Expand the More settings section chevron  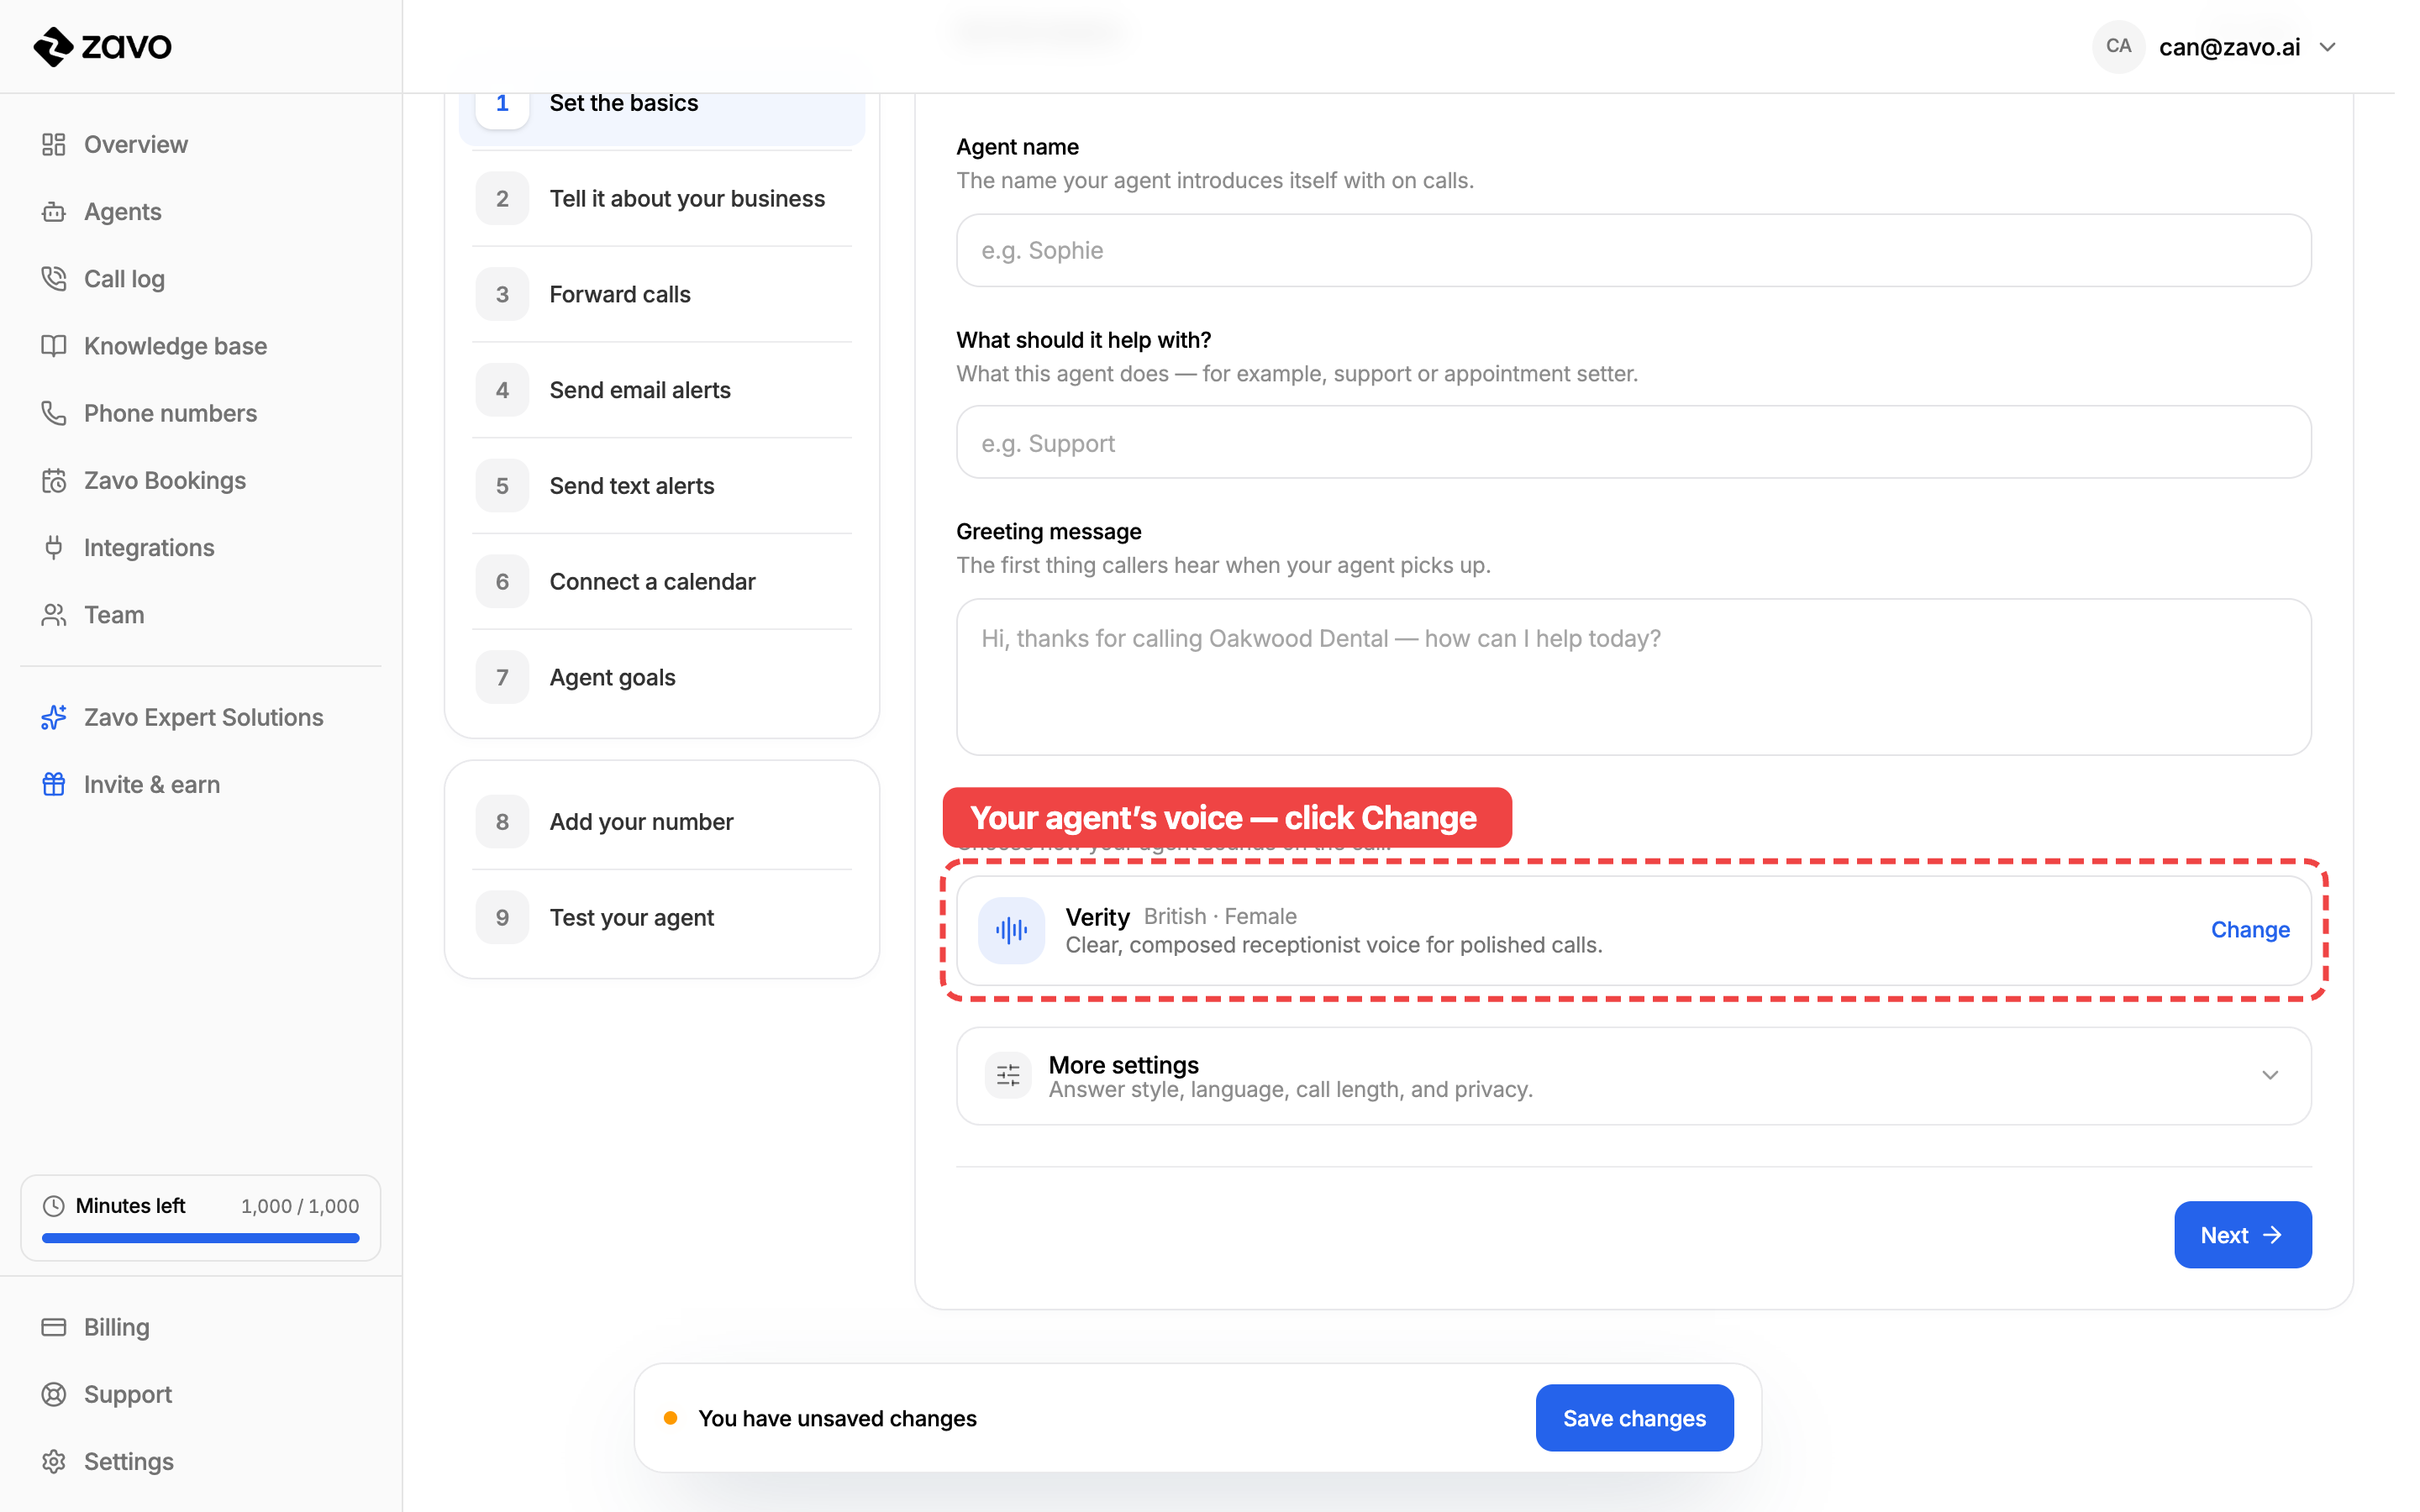point(2270,1075)
